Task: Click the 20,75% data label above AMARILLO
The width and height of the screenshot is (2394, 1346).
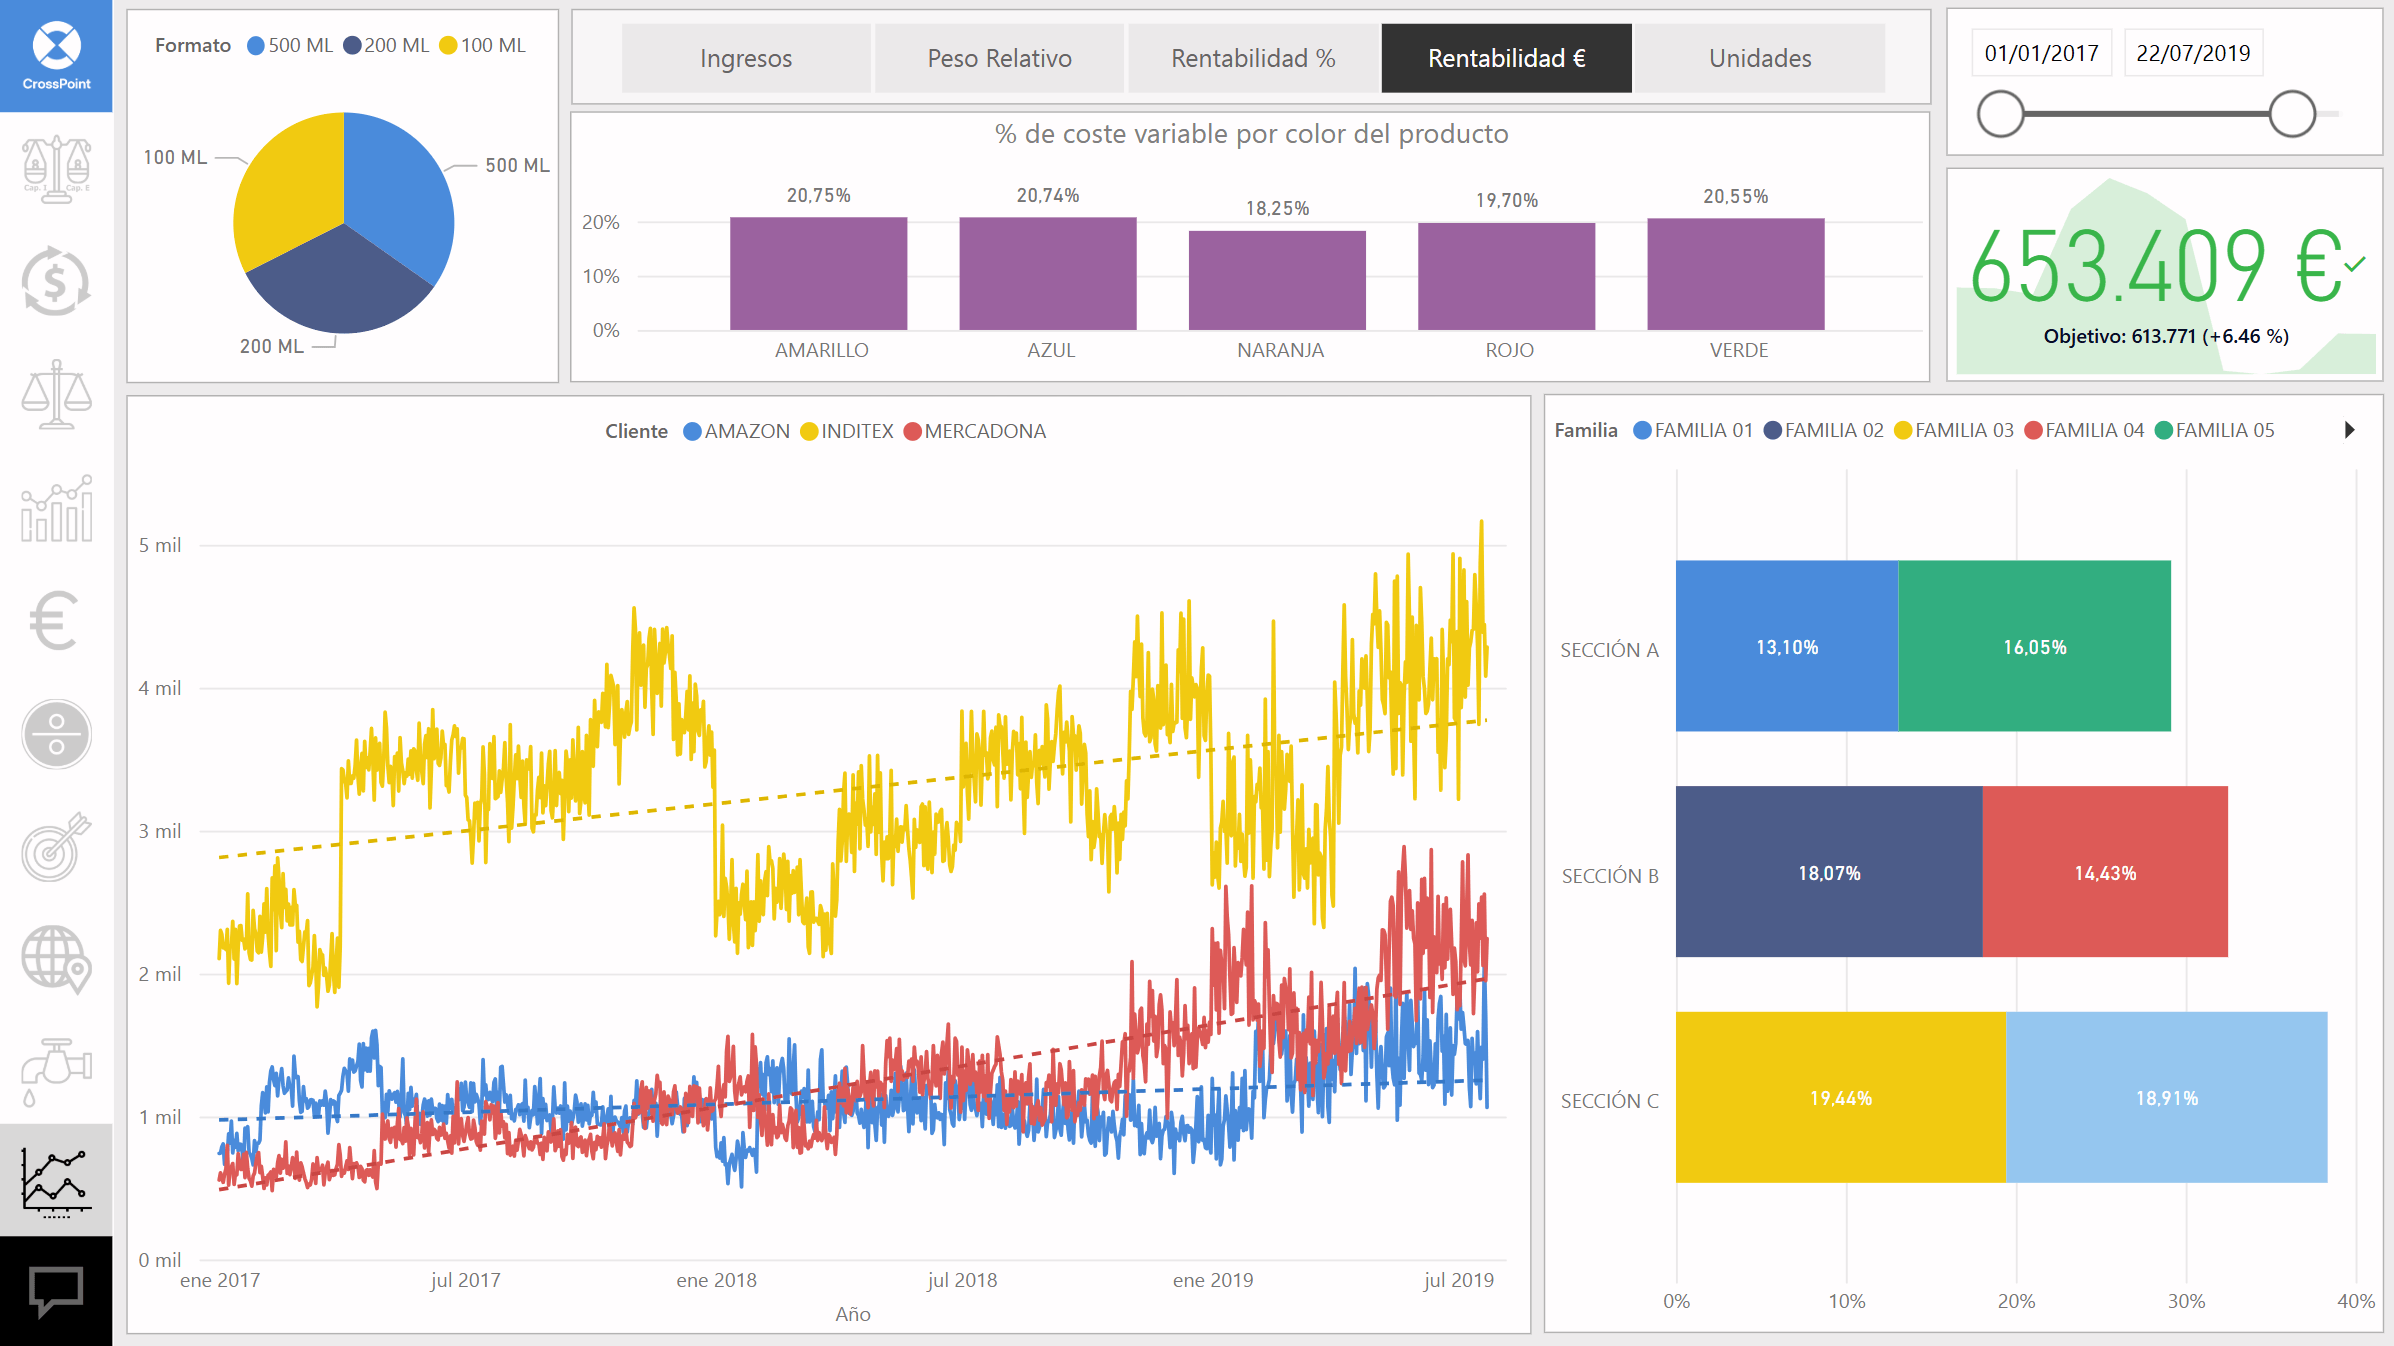Action: click(x=819, y=195)
